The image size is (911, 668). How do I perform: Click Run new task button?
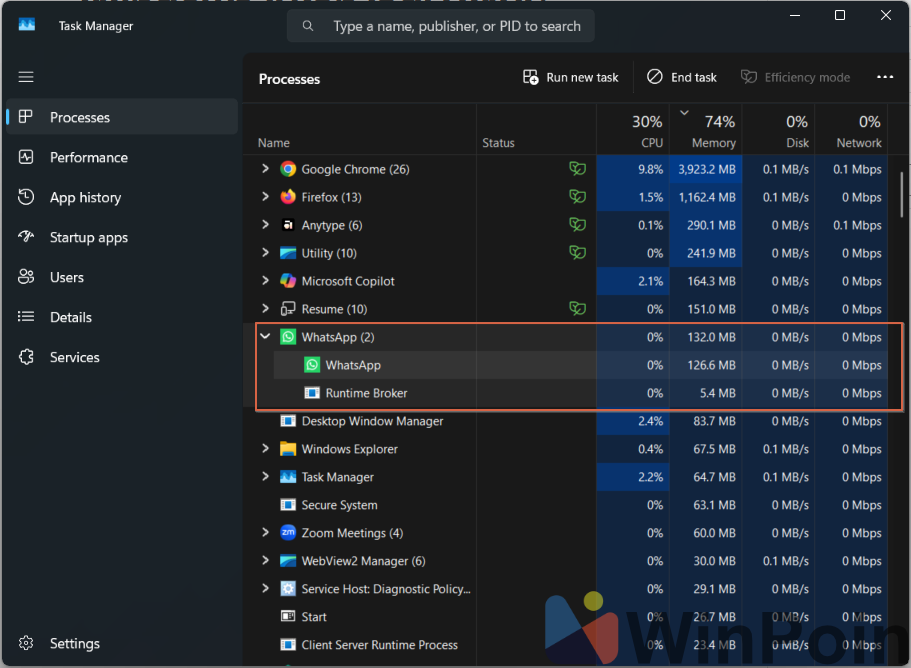point(571,77)
